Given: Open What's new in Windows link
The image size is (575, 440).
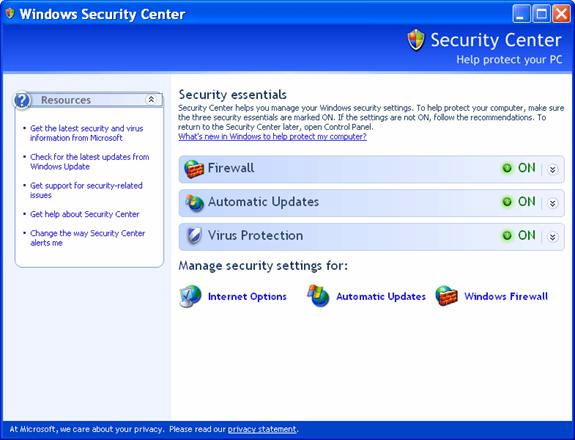Looking at the screenshot, I should 272,137.
